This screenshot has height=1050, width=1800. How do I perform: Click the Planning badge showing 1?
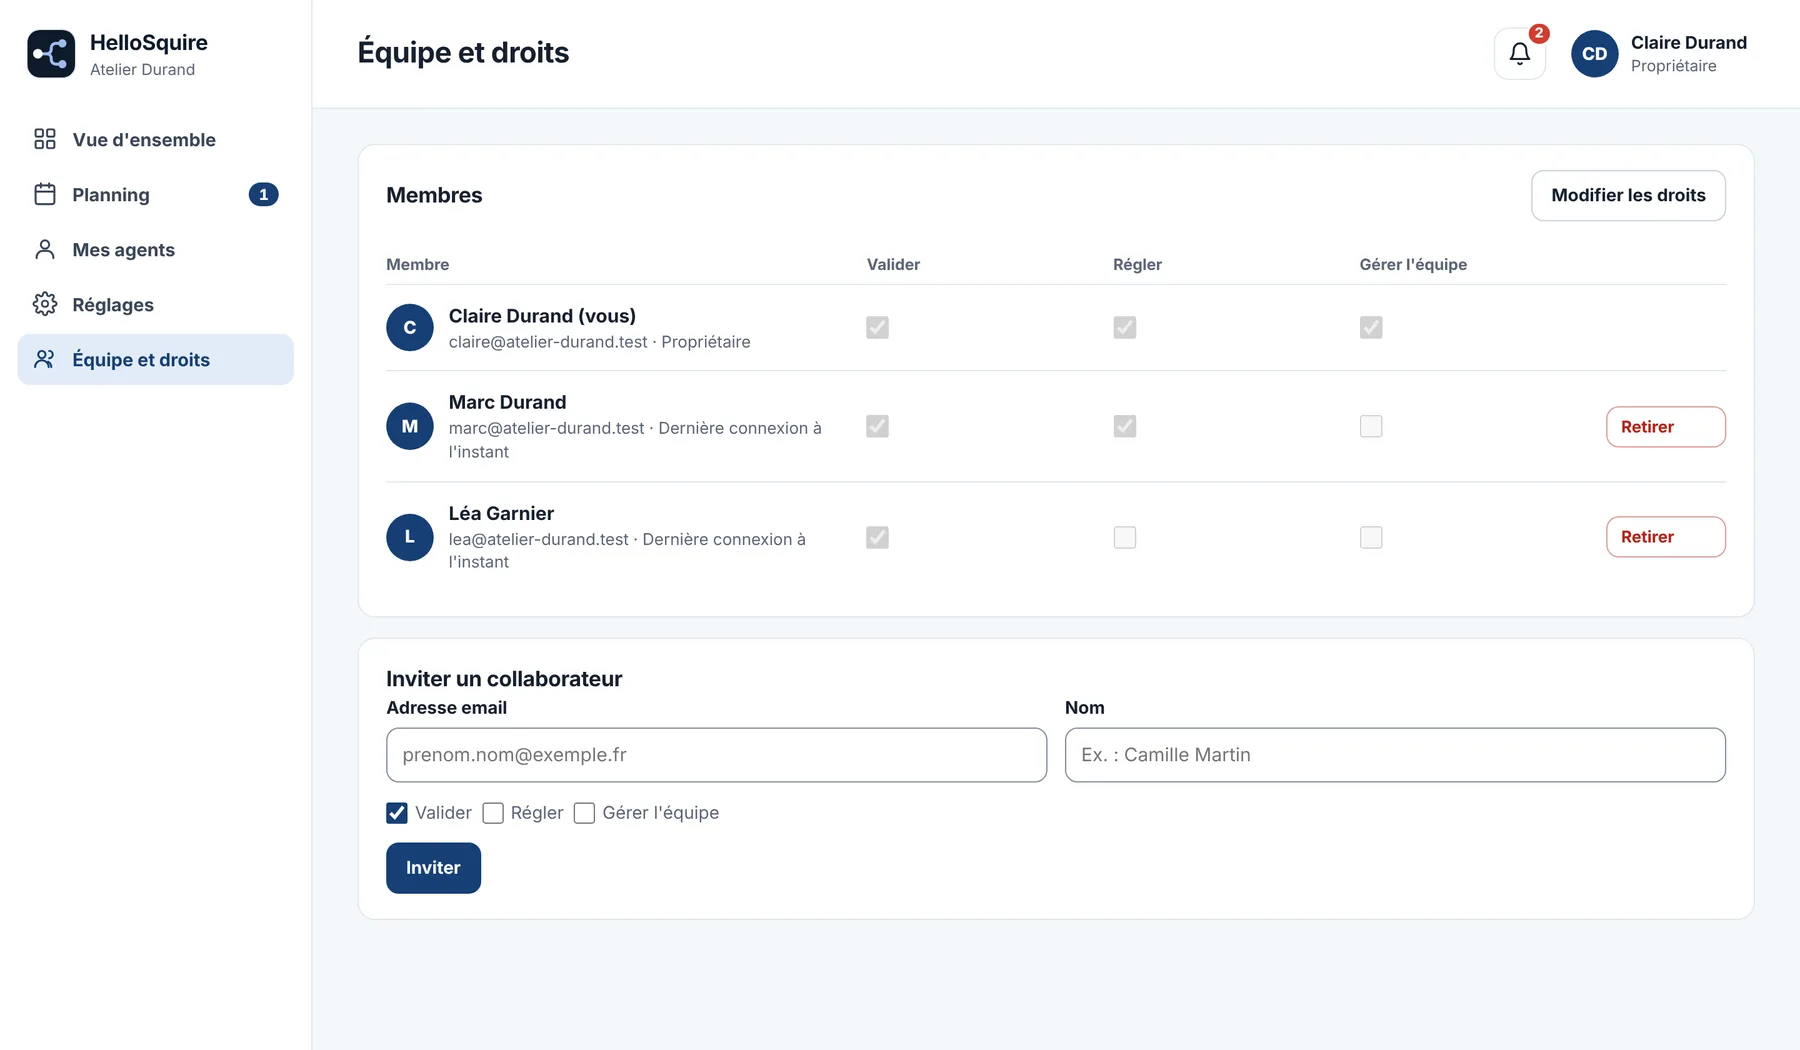263,194
